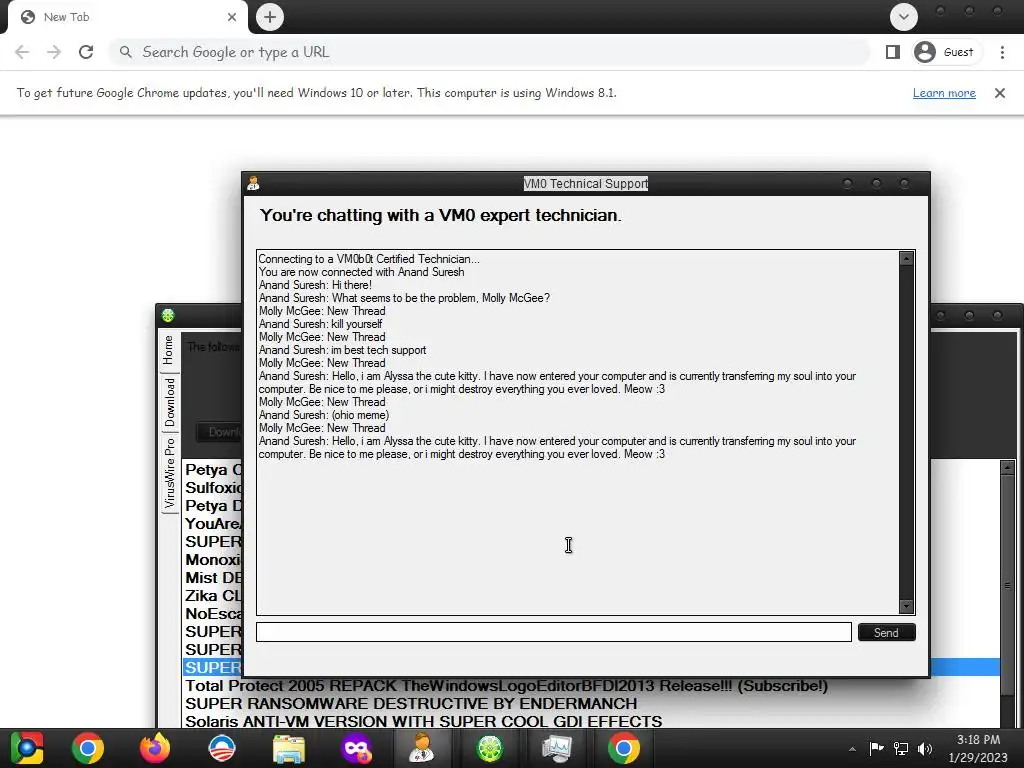Toggle the Chrome side panel icon
Image resolution: width=1024 pixels, height=768 pixels.
click(x=893, y=52)
